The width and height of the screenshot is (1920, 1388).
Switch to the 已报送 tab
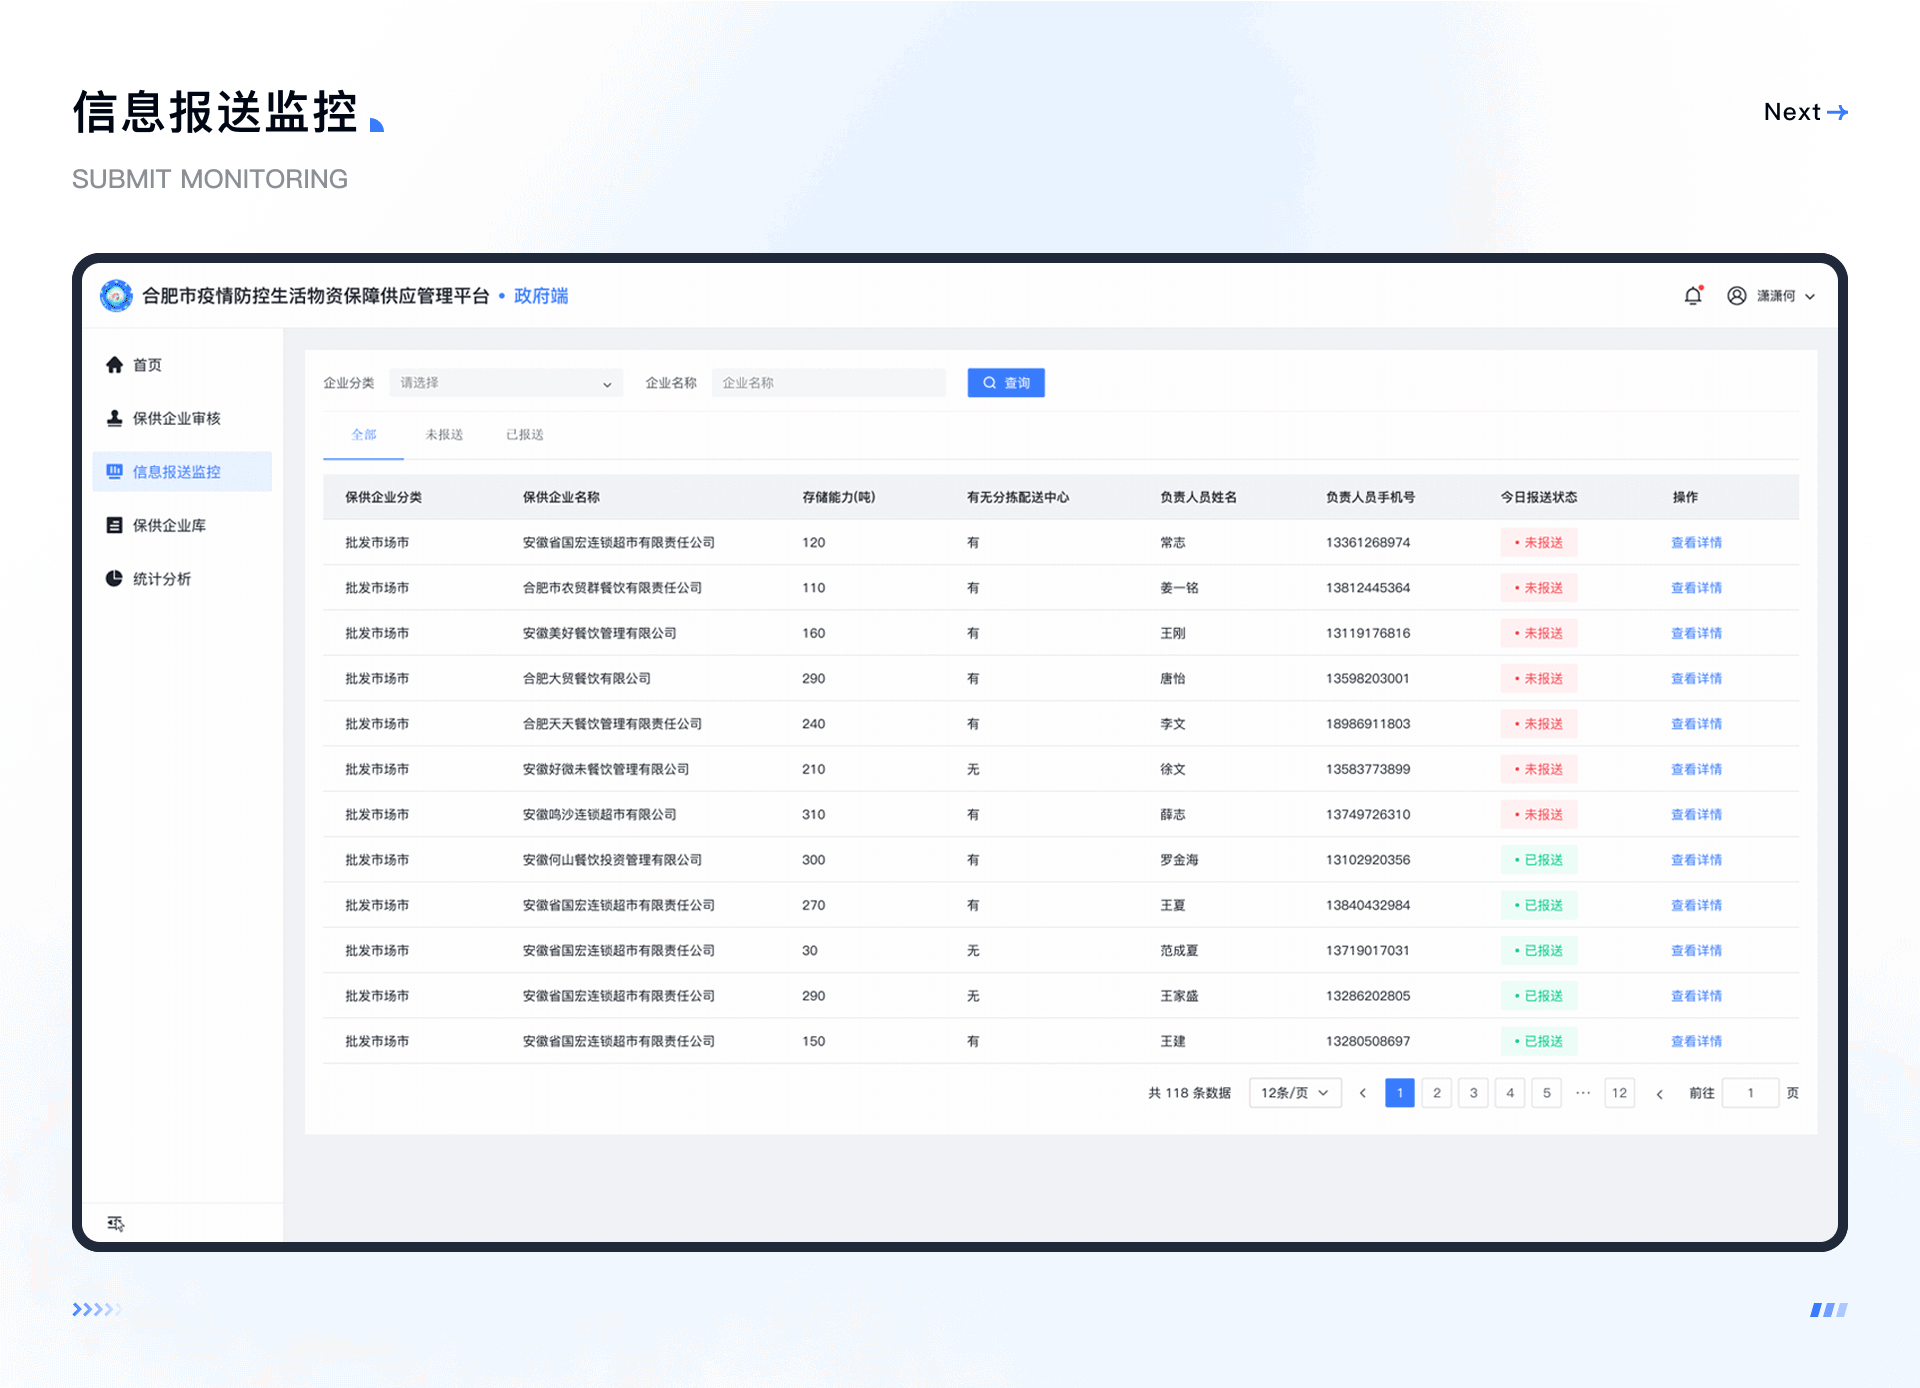525,435
